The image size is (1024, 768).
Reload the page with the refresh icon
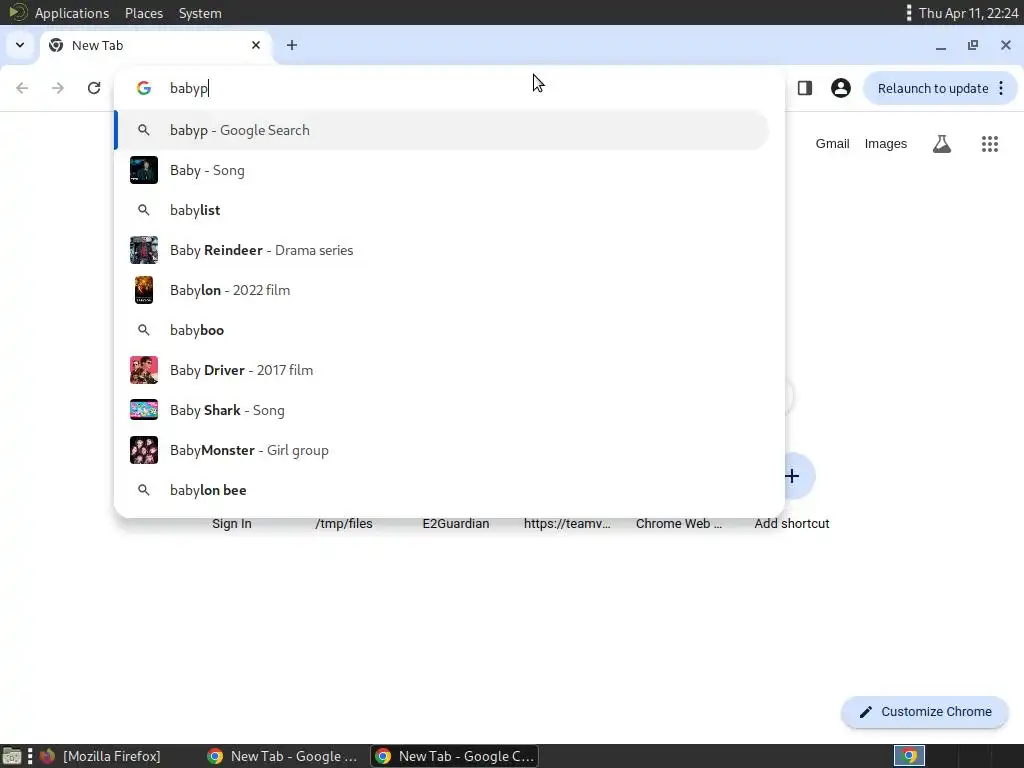coord(94,88)
